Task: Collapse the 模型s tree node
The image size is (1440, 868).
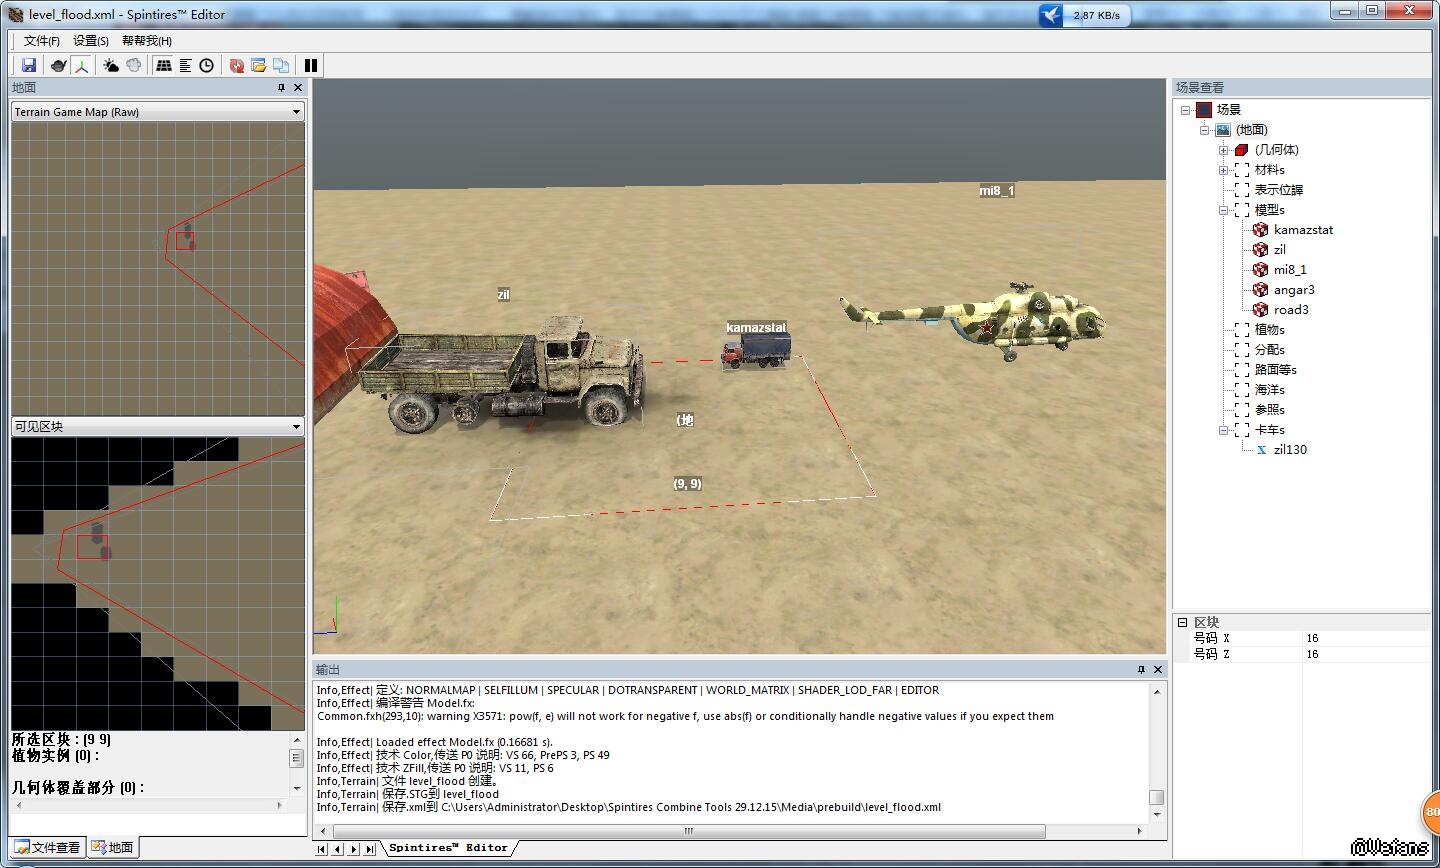Action: point(1223,210)
